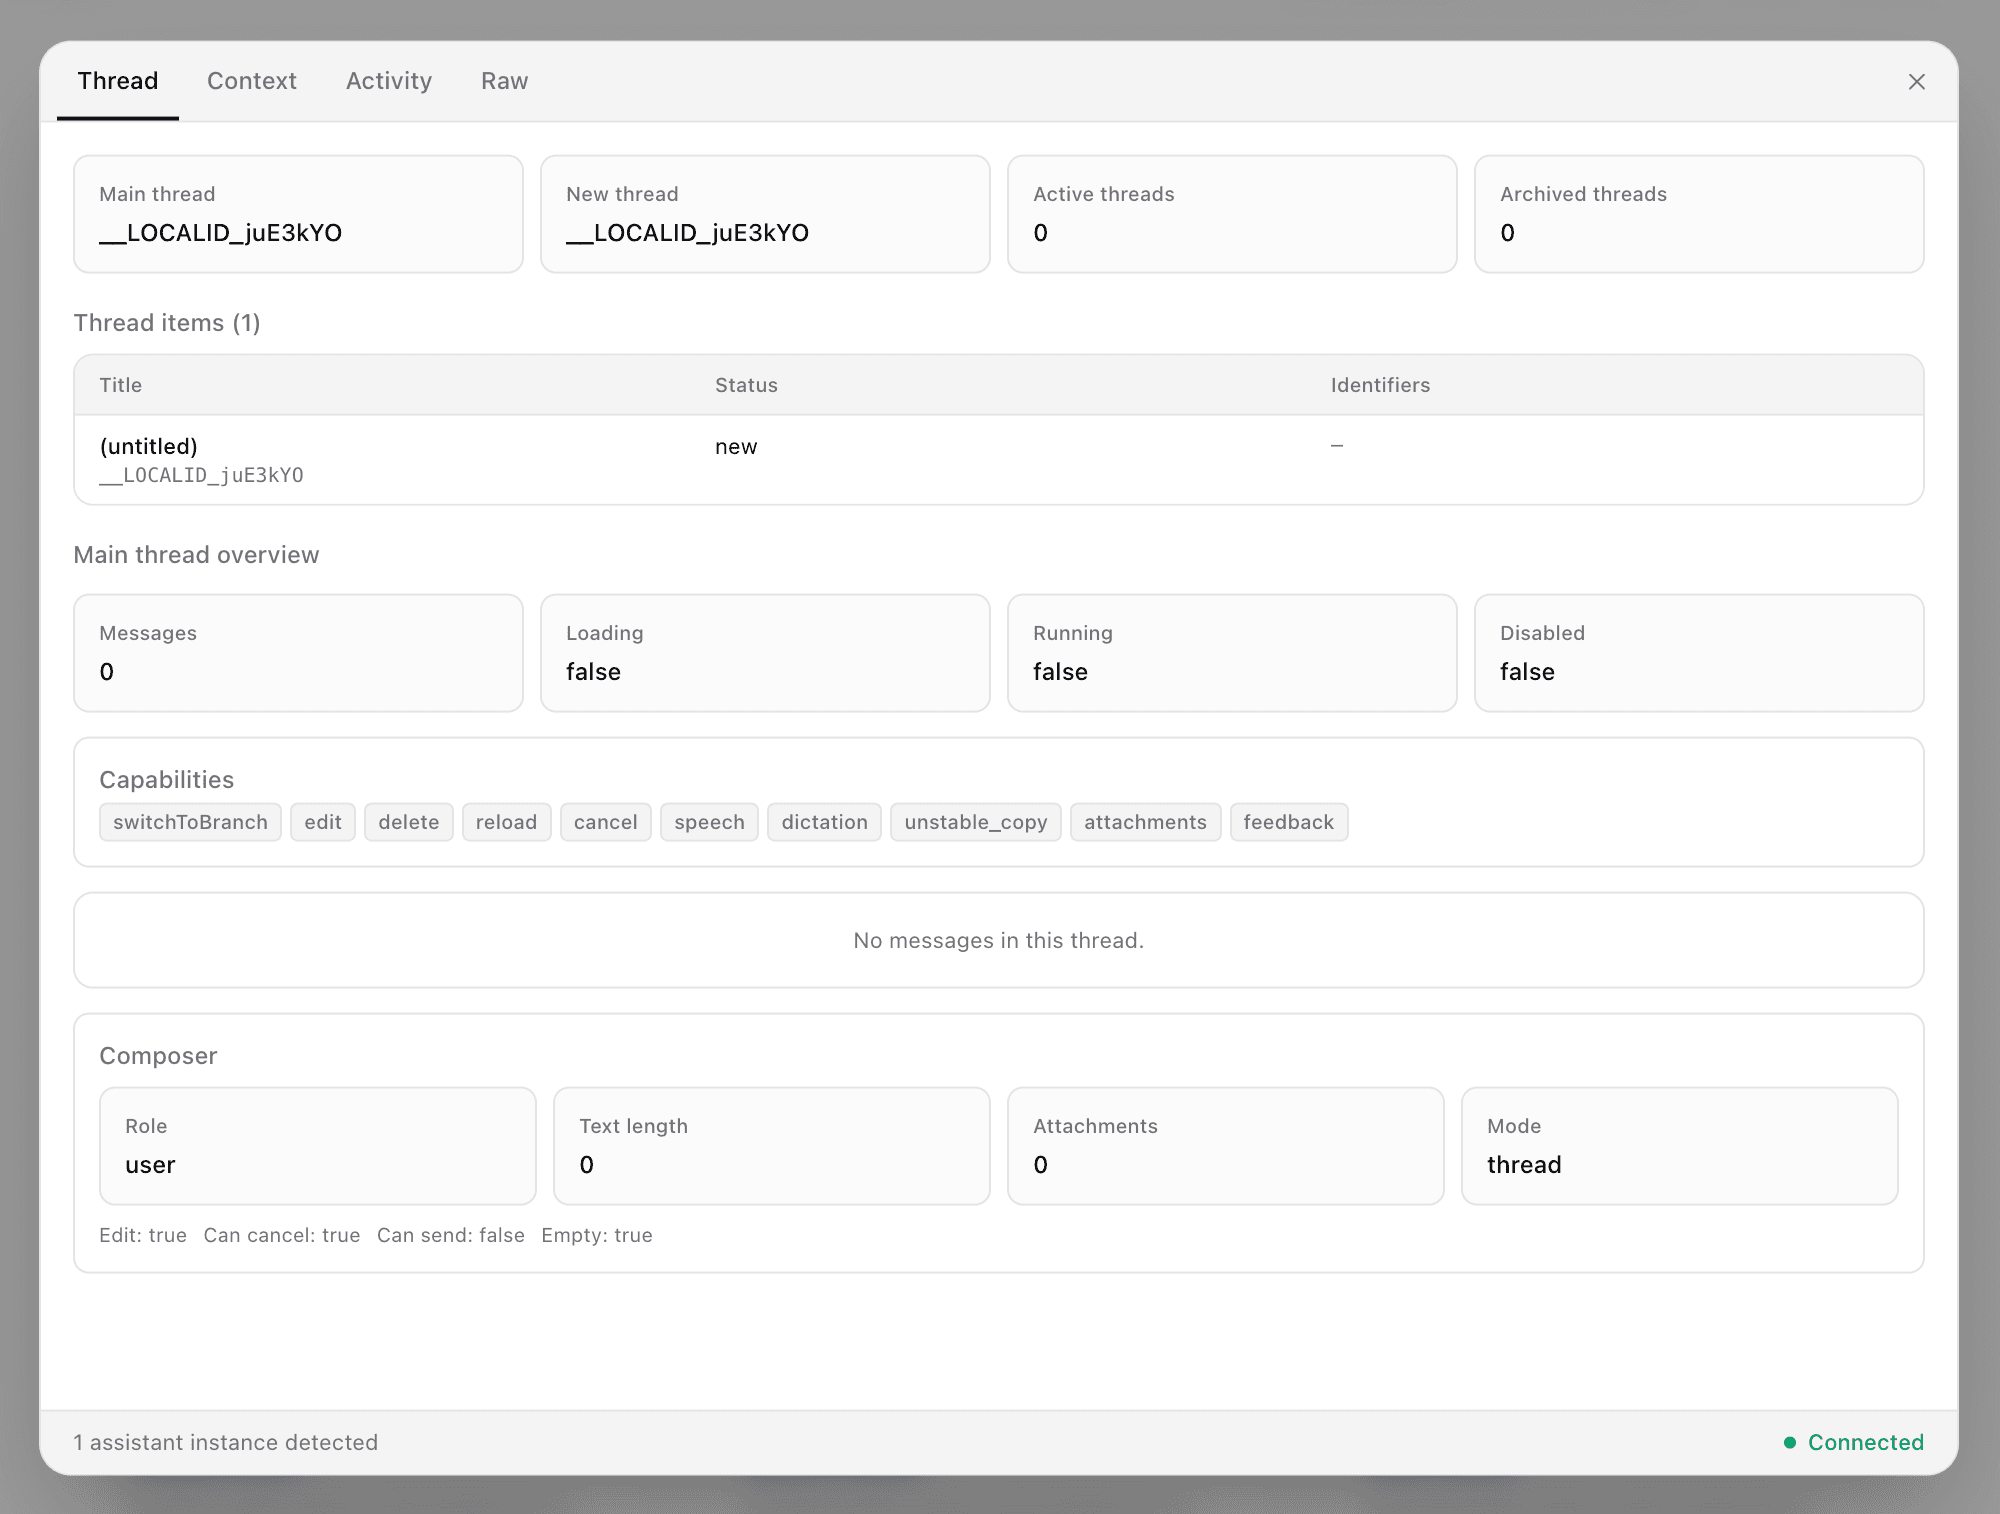The height and width of the screenshot is (1514, 2000).
Task: Select the Thread tab
Action: 118,81
